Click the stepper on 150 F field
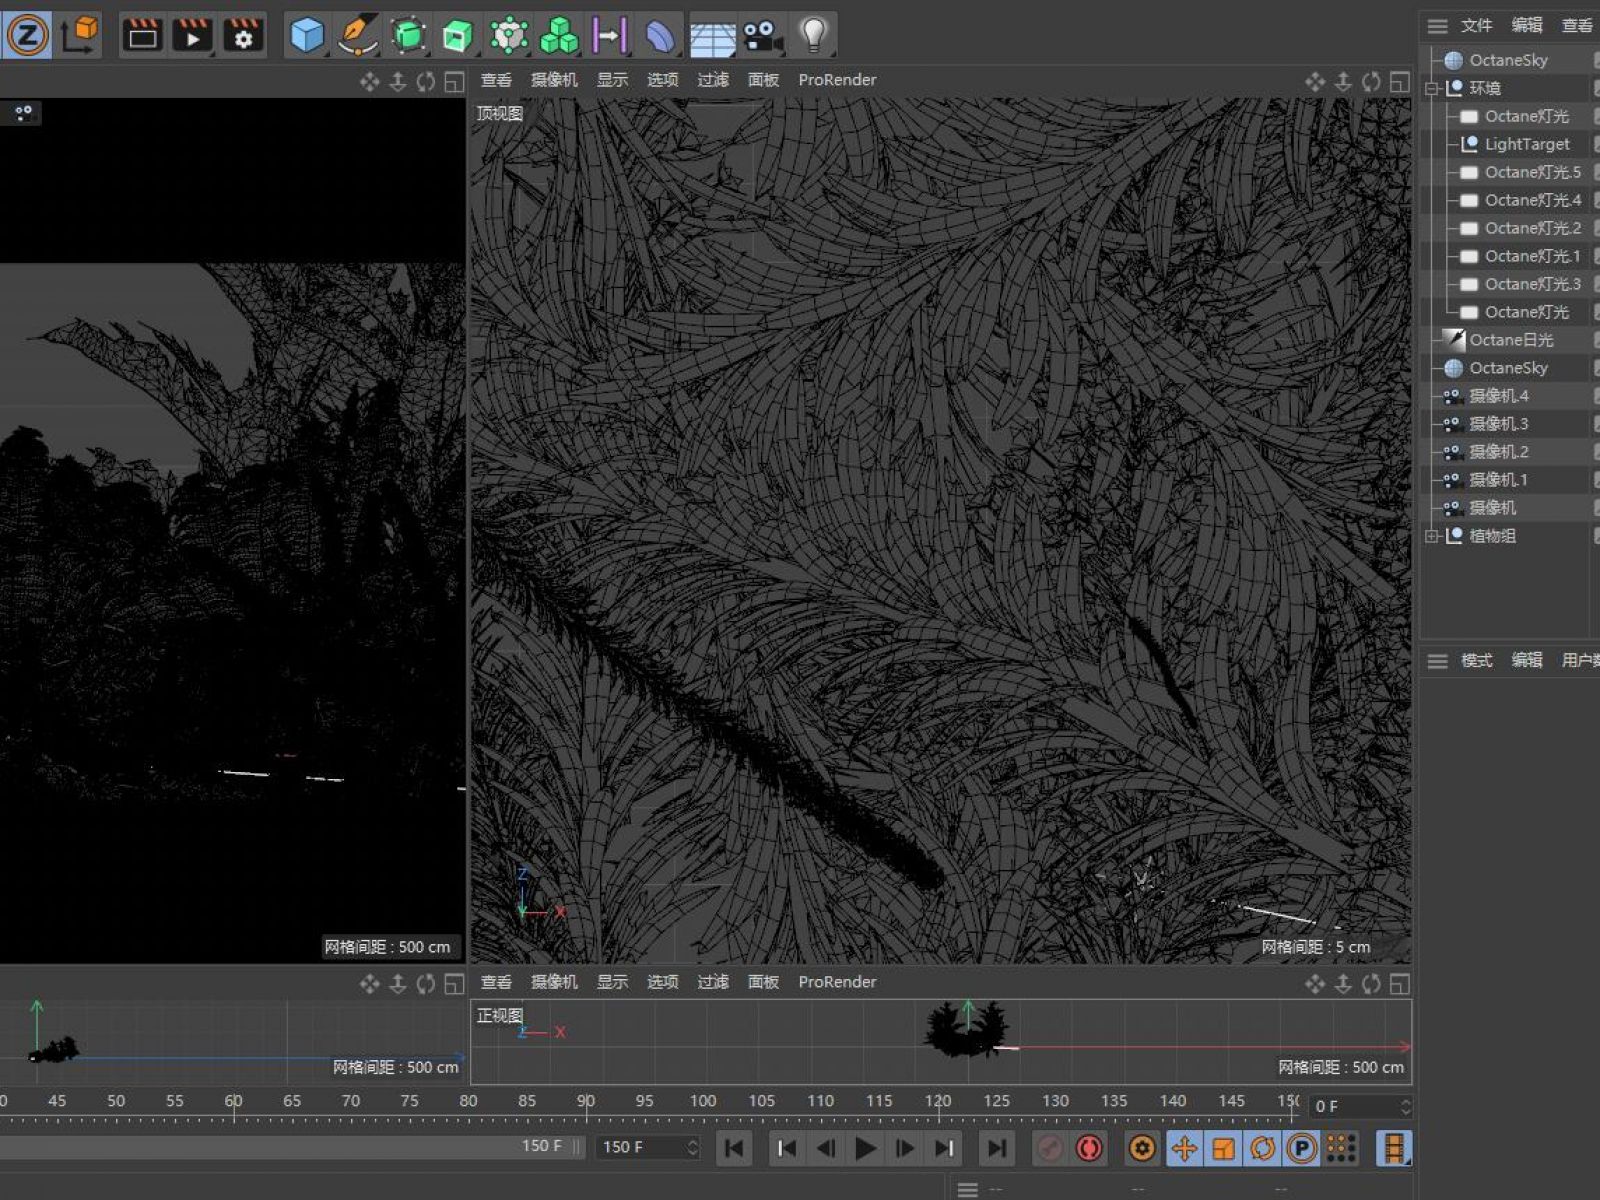Image resolution: width=1600 pixels, height=1200 pixels. pos(692,1147)
